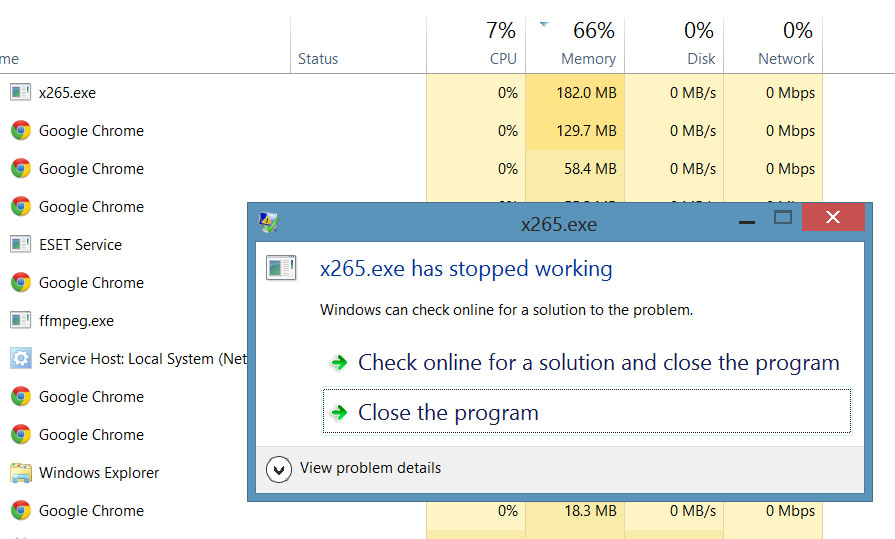This screenshot has width=895, height=539.
Task: Click the dialog title bar application icon
Action: [269, 223]
